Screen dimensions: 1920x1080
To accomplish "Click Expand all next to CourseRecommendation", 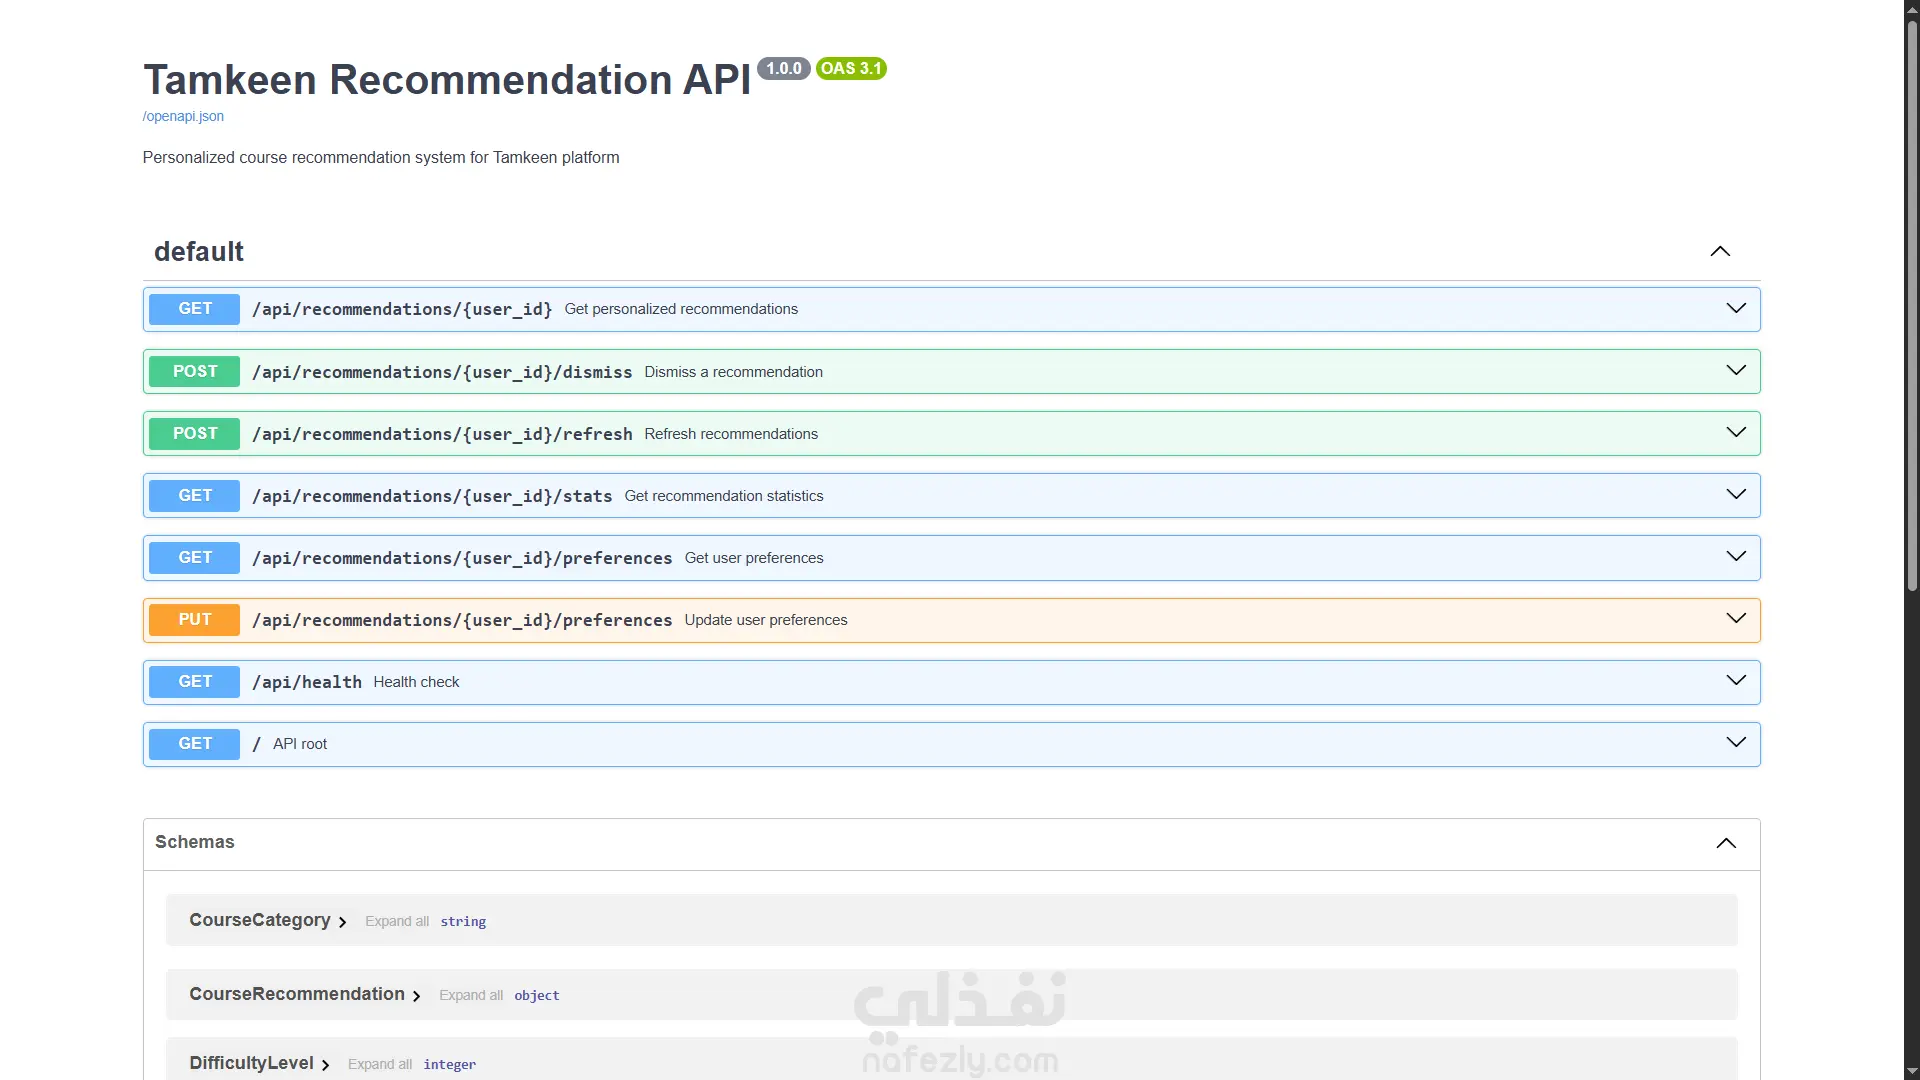I will pyautogui.click(x=470, y=995).
